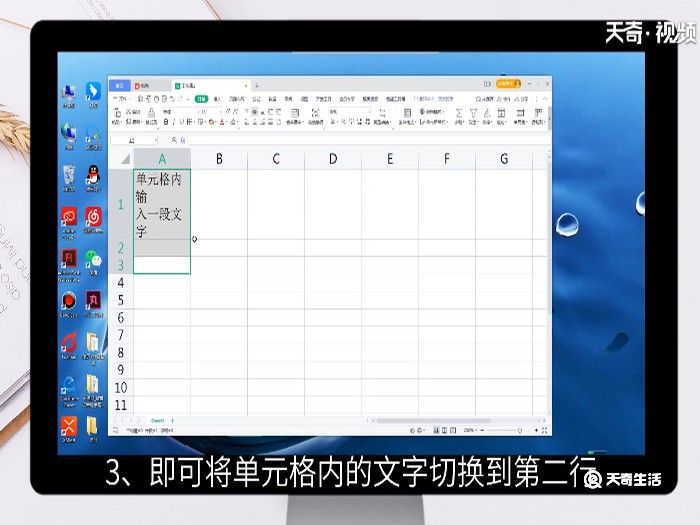Open QQ penguin desktop icon
Image resolution: width=700 pixels, height=525 pixels.
pyautogui.click(x=93, y=175)
